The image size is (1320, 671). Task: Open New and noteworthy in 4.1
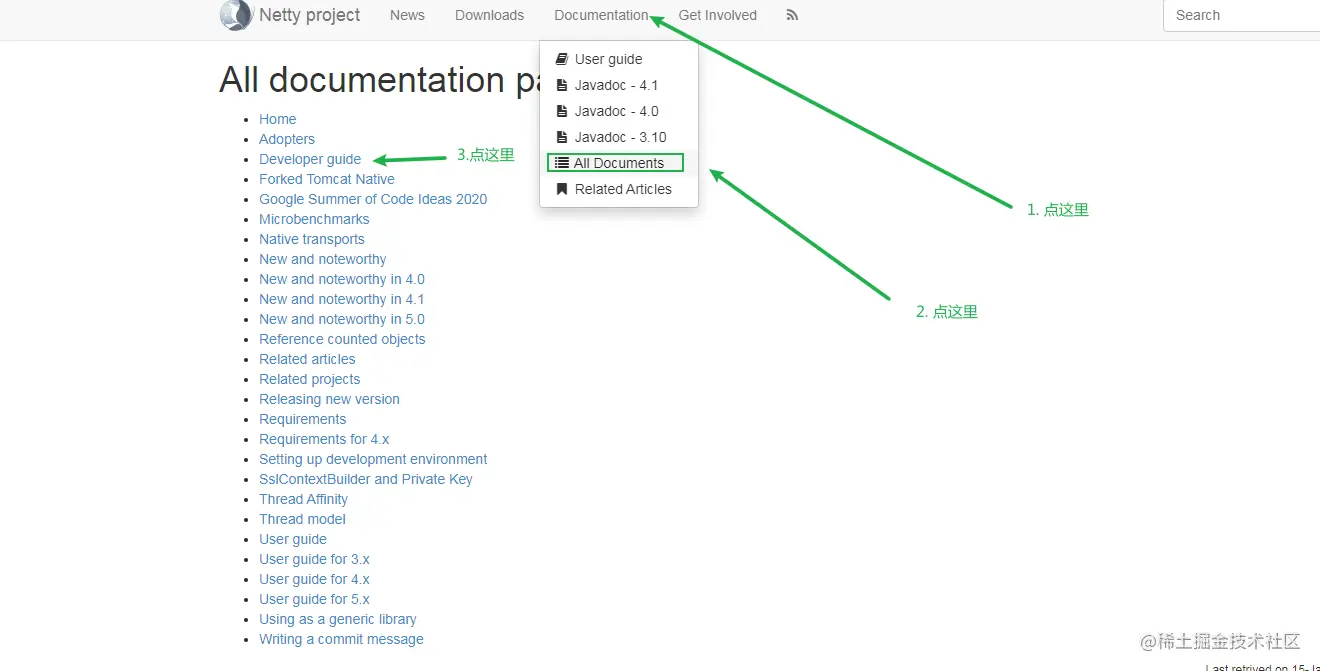pos(342,299)
